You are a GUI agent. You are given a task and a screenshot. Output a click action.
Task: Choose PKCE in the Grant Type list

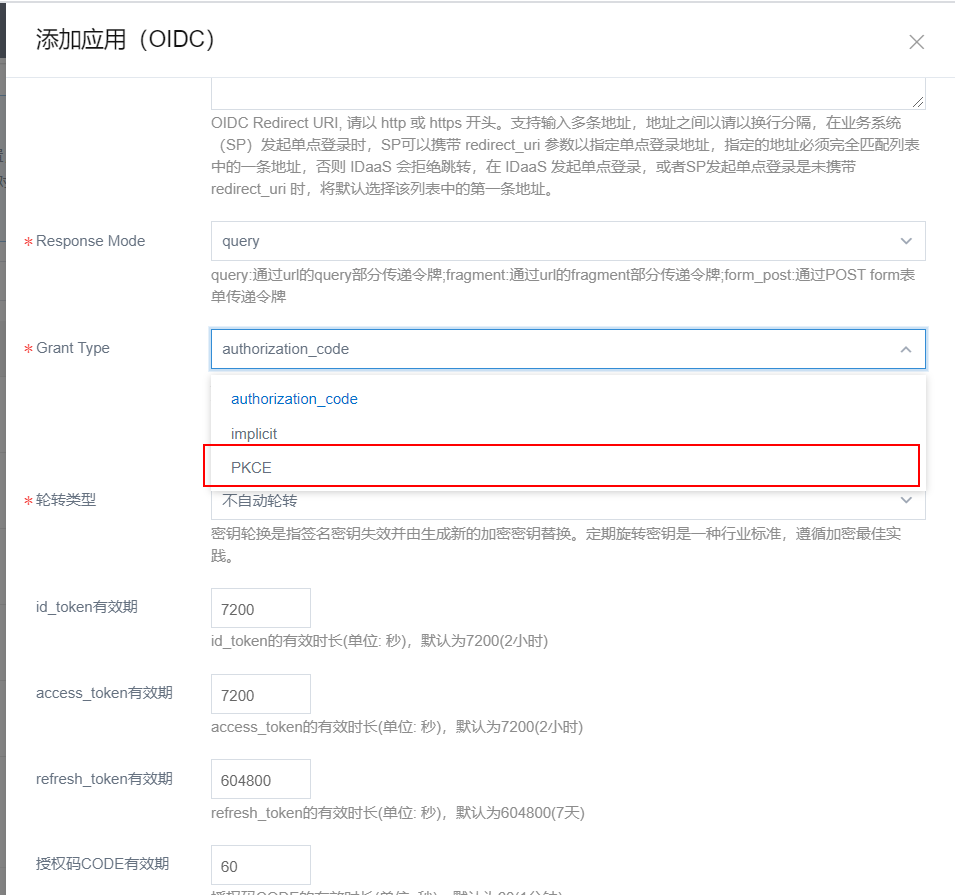252,467
